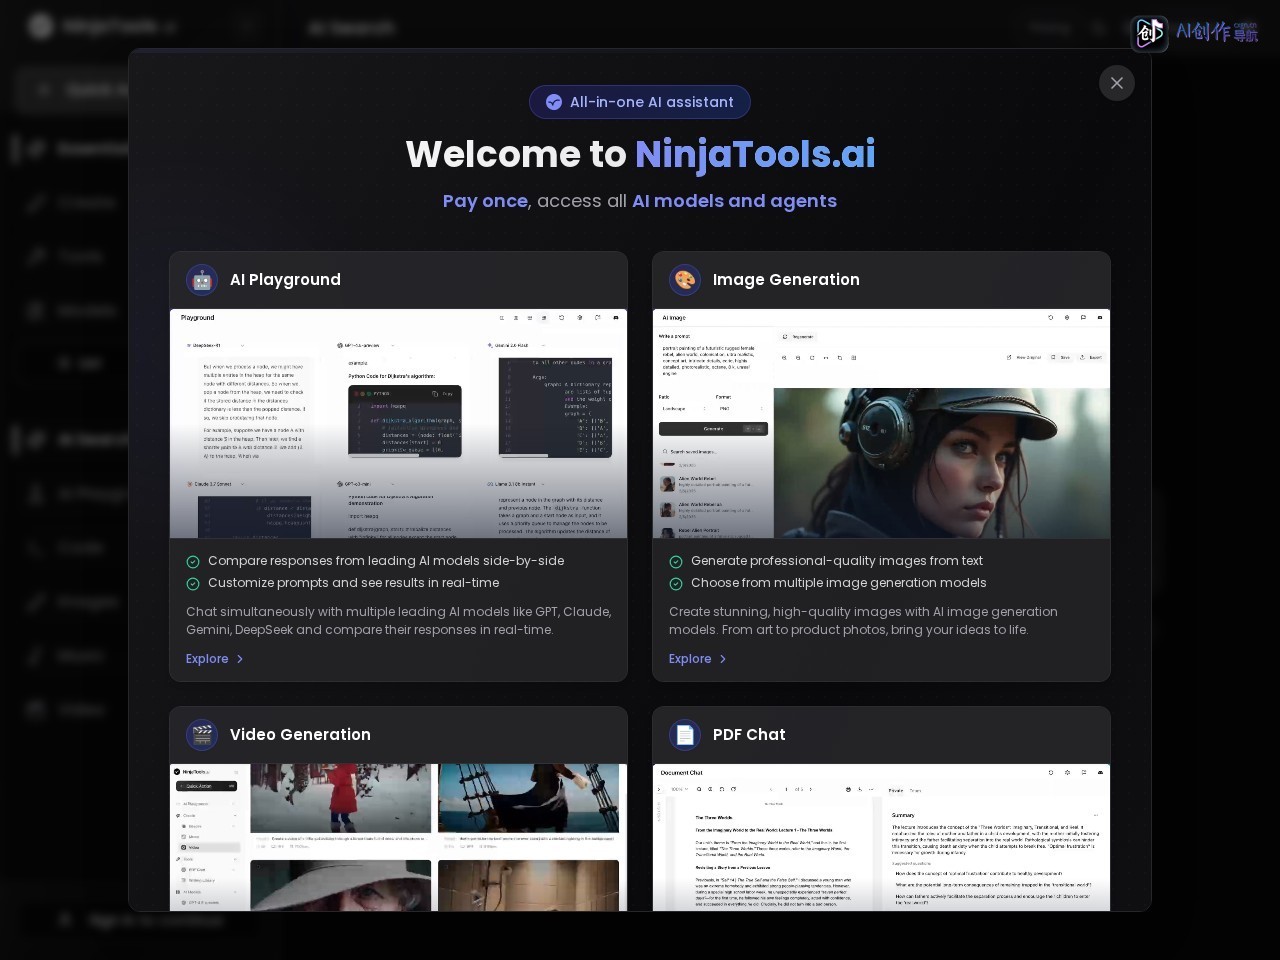Click the 'Pay once, access all AI models' subtitle
Viewport: 1280px width, 960px height.
pyautogui.click(x=640, y=201)
